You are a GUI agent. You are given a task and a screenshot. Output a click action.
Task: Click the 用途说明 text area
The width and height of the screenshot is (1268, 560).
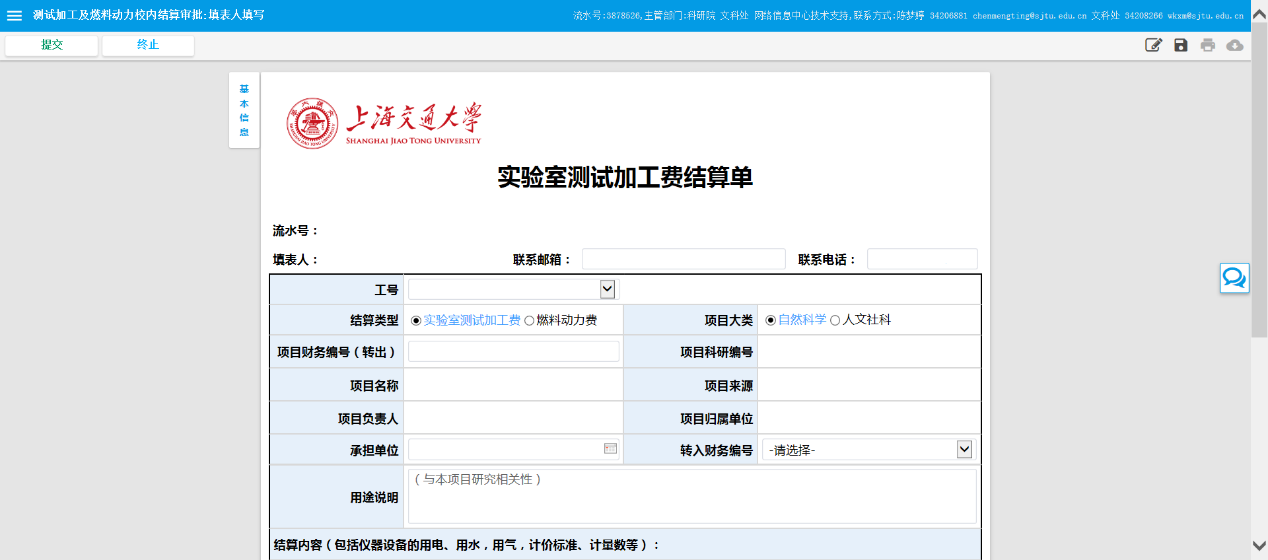tap(691, 496)
